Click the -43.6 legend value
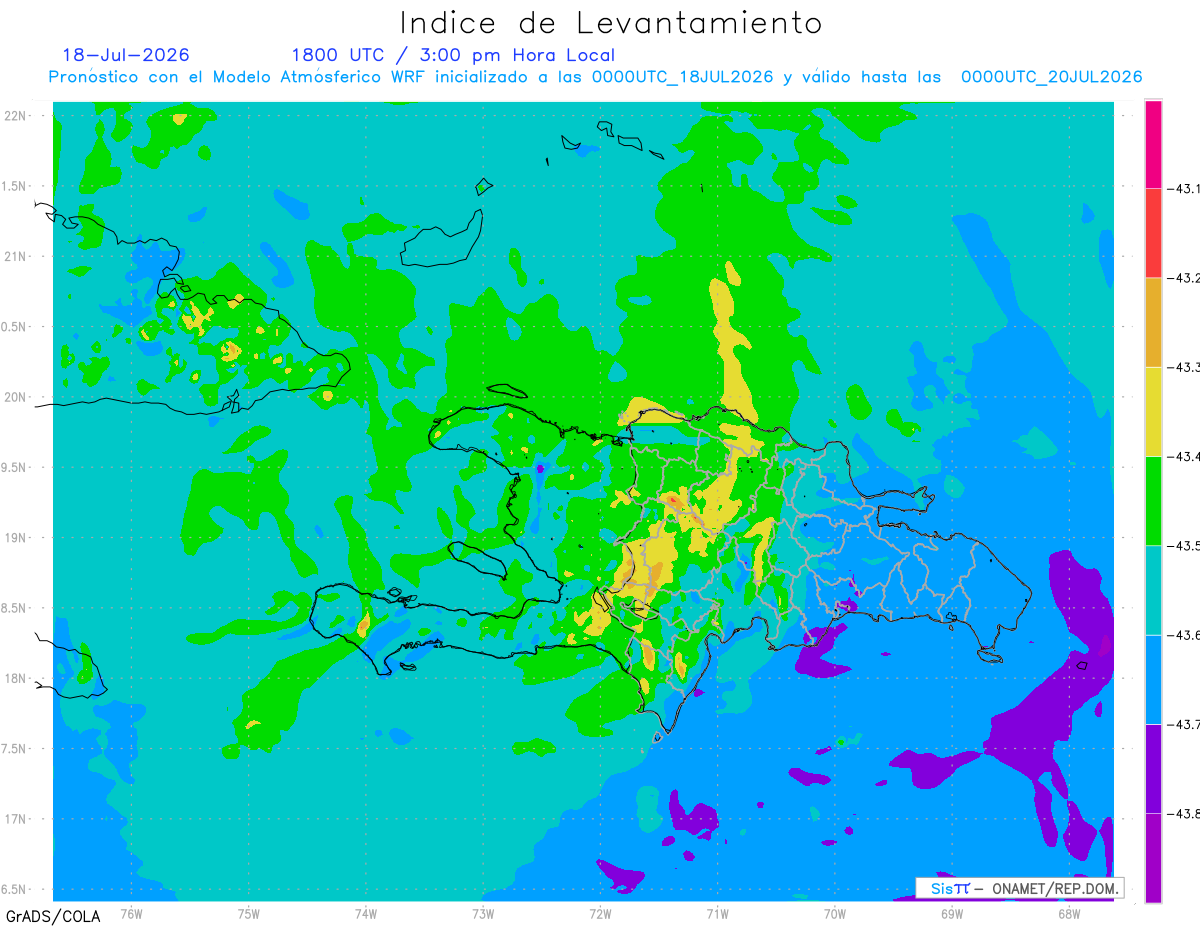 click(x=1183, y=635)
